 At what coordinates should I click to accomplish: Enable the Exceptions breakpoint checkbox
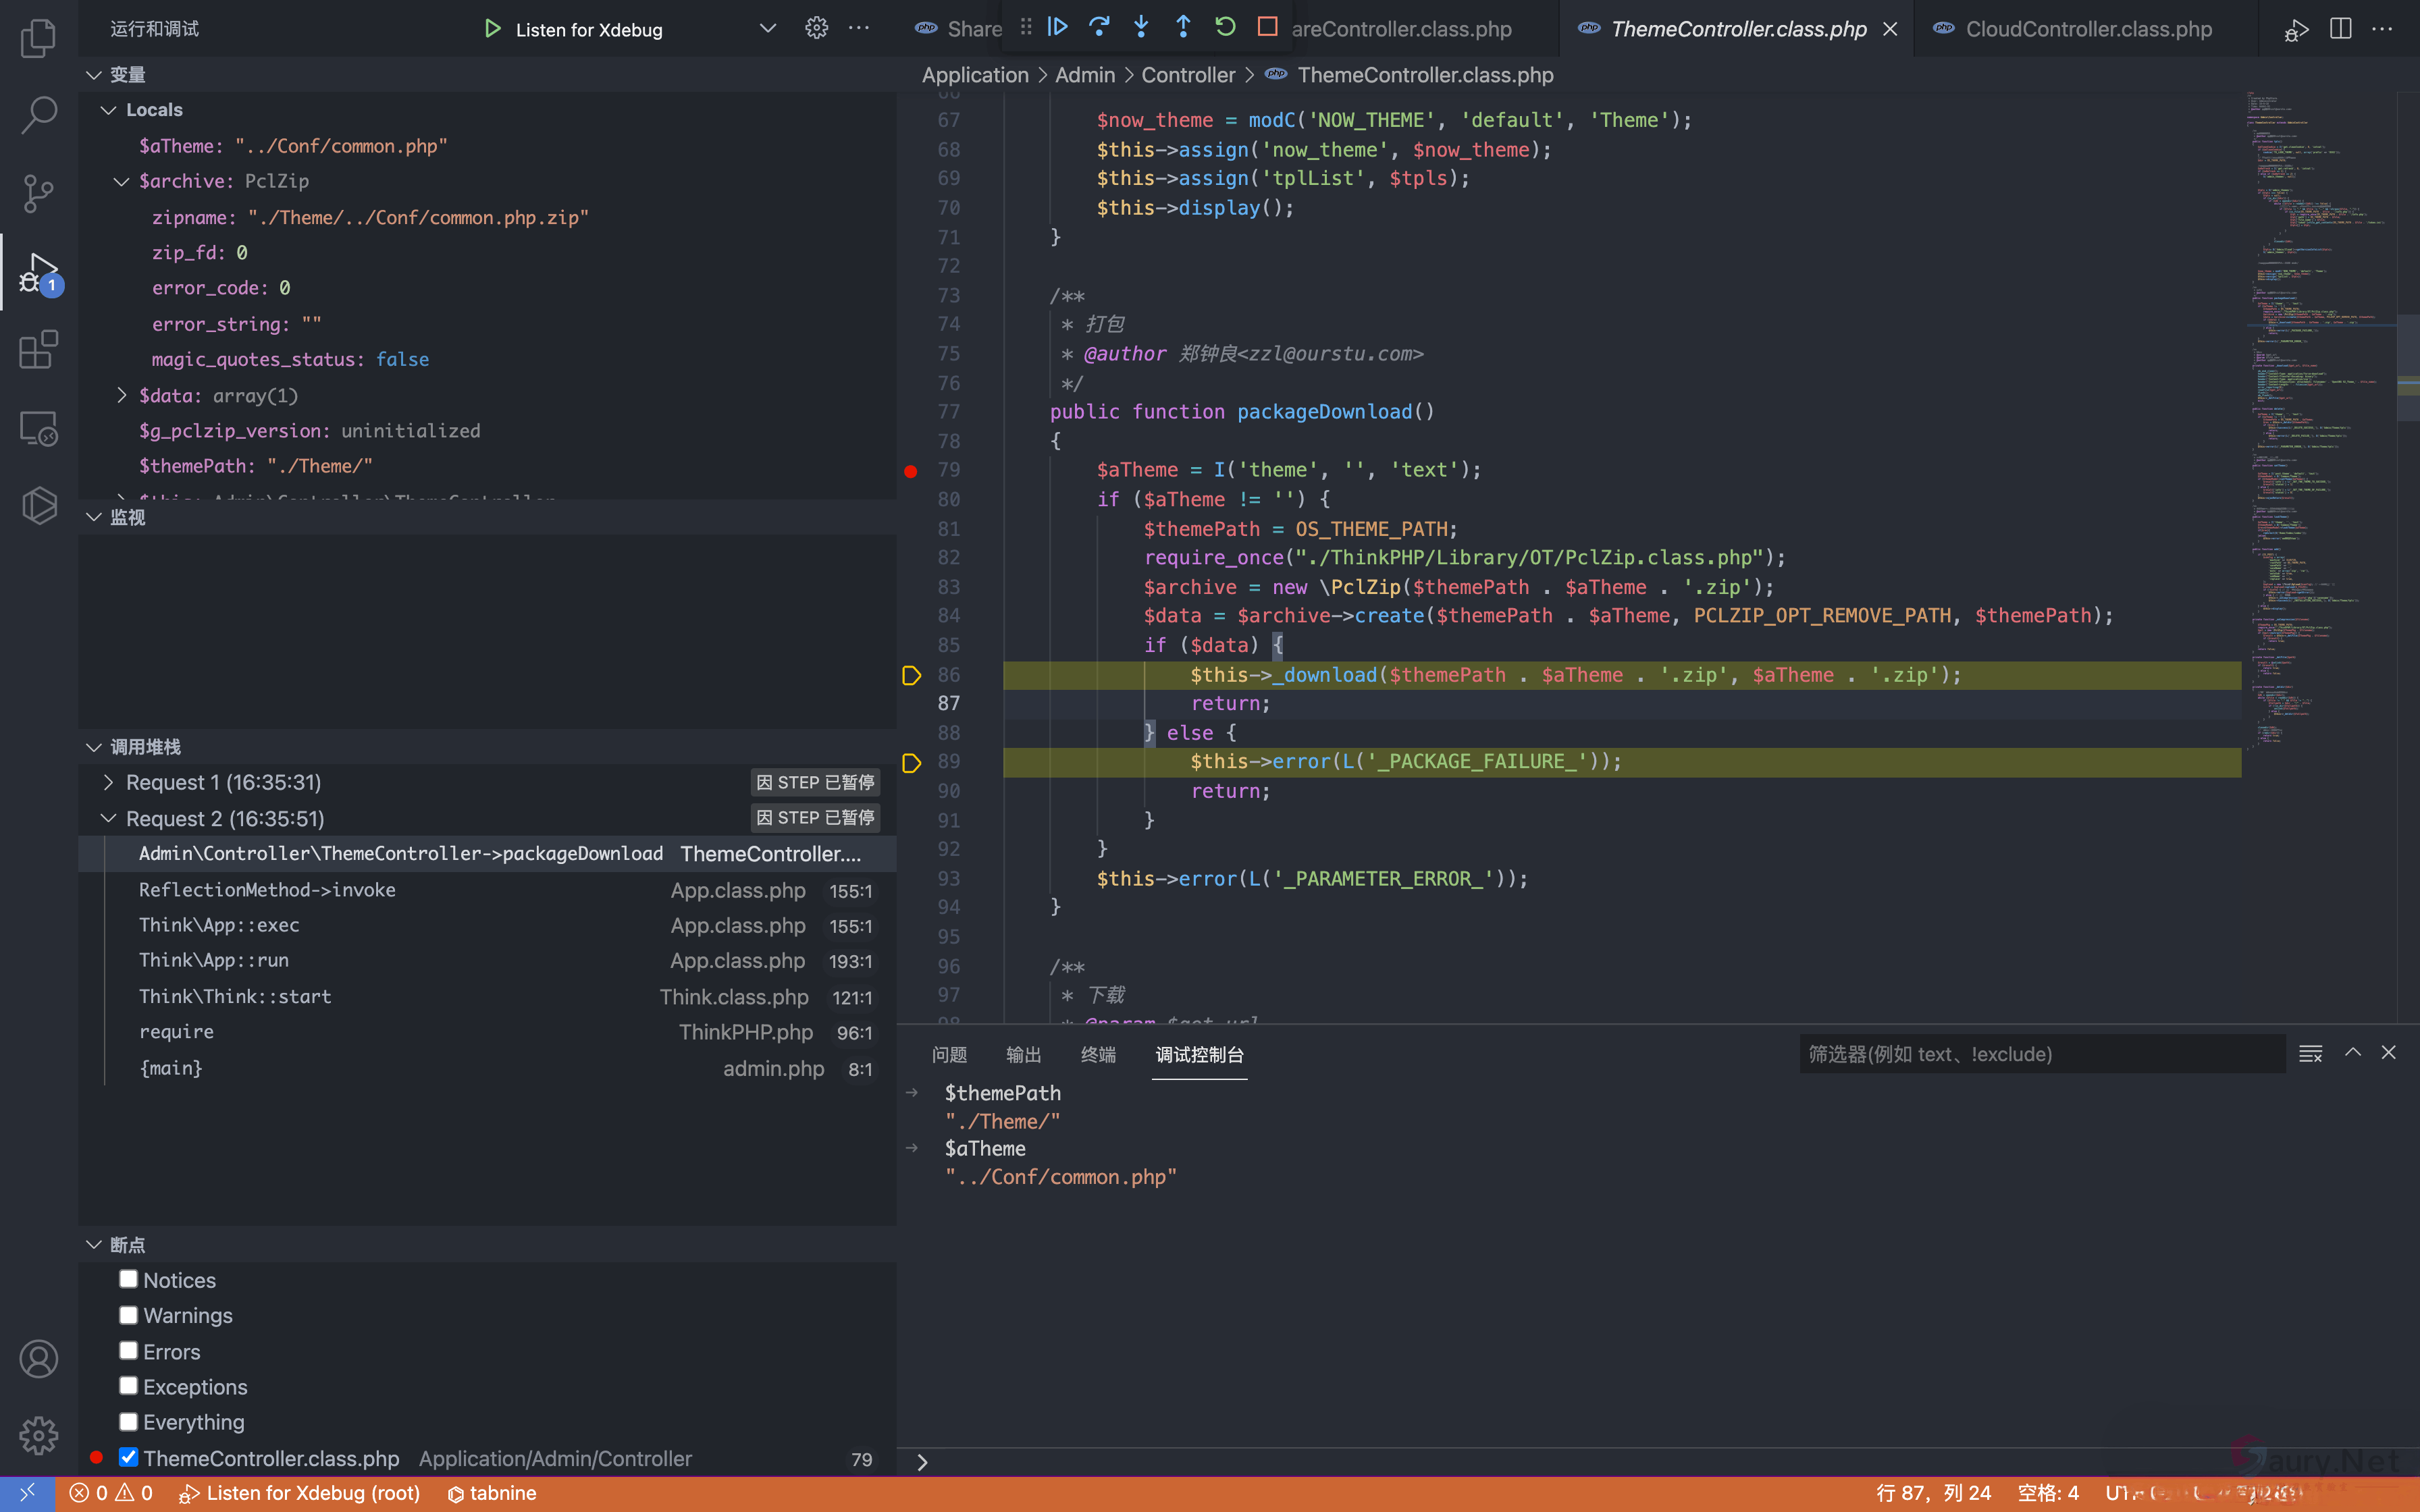pos(128,1386)
